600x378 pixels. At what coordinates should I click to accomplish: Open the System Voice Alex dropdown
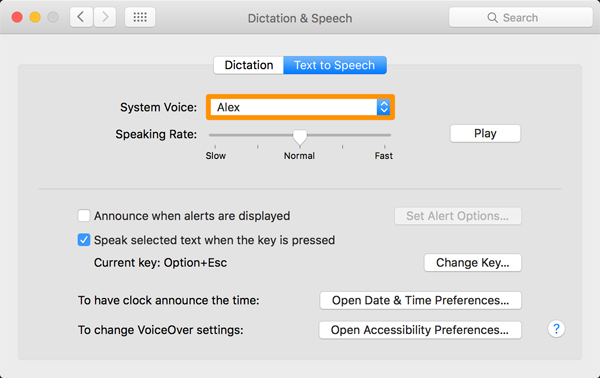(x=300, y=107)
